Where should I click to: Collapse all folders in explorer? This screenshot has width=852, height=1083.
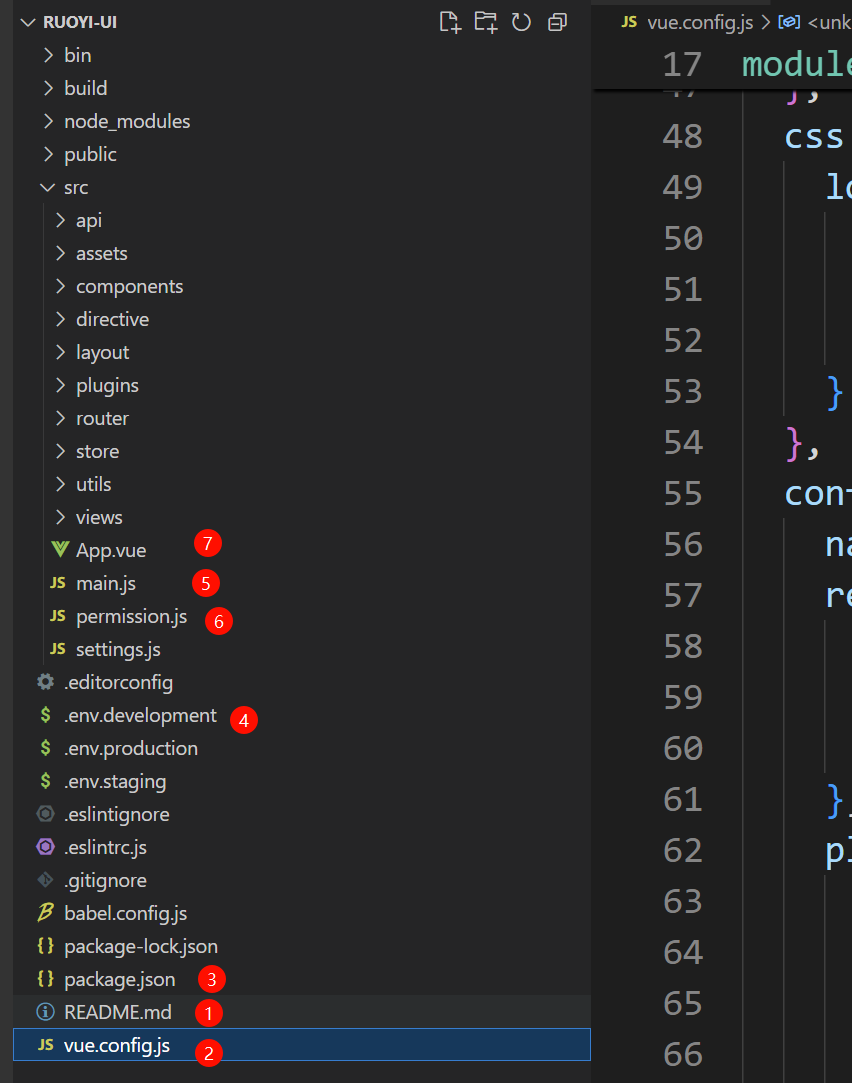pyautogui.click(x=557, y=22)
